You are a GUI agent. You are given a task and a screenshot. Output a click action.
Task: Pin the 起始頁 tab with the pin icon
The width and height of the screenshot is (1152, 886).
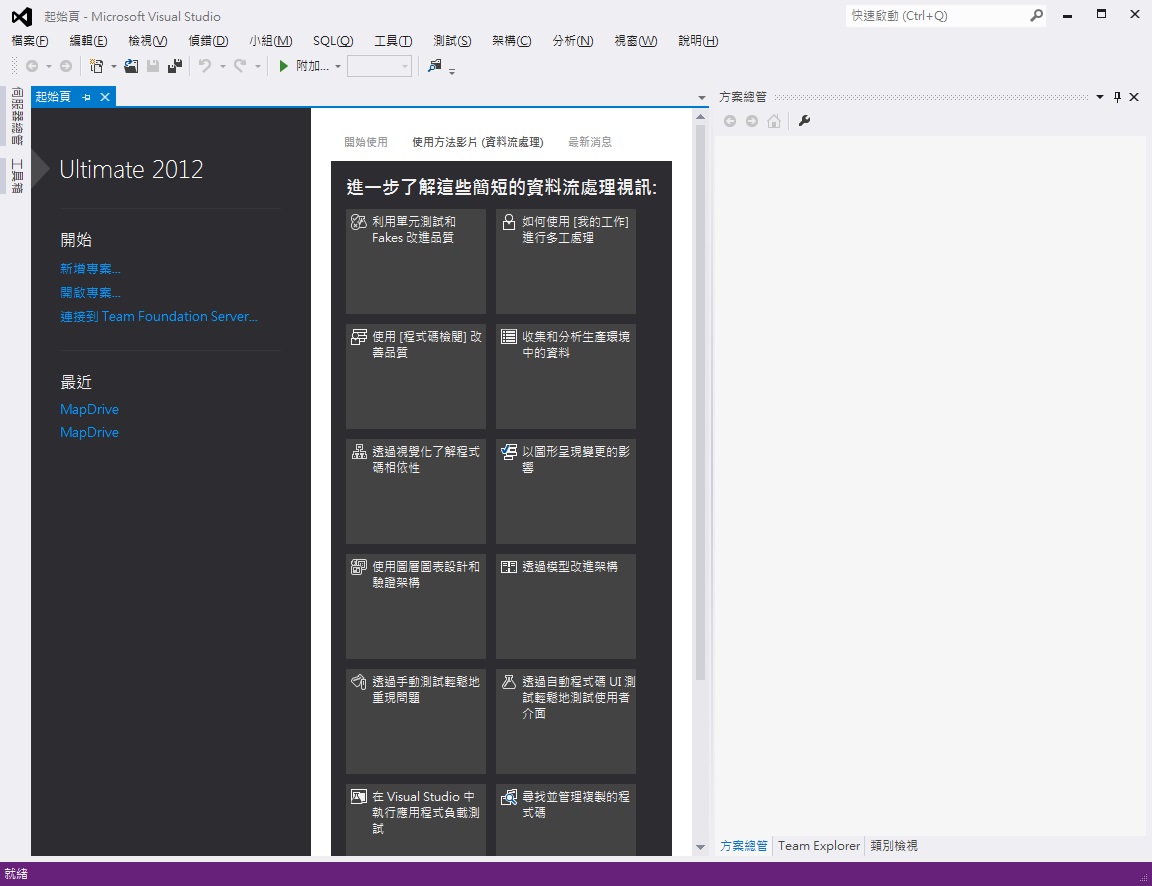(x=87, y=97)
